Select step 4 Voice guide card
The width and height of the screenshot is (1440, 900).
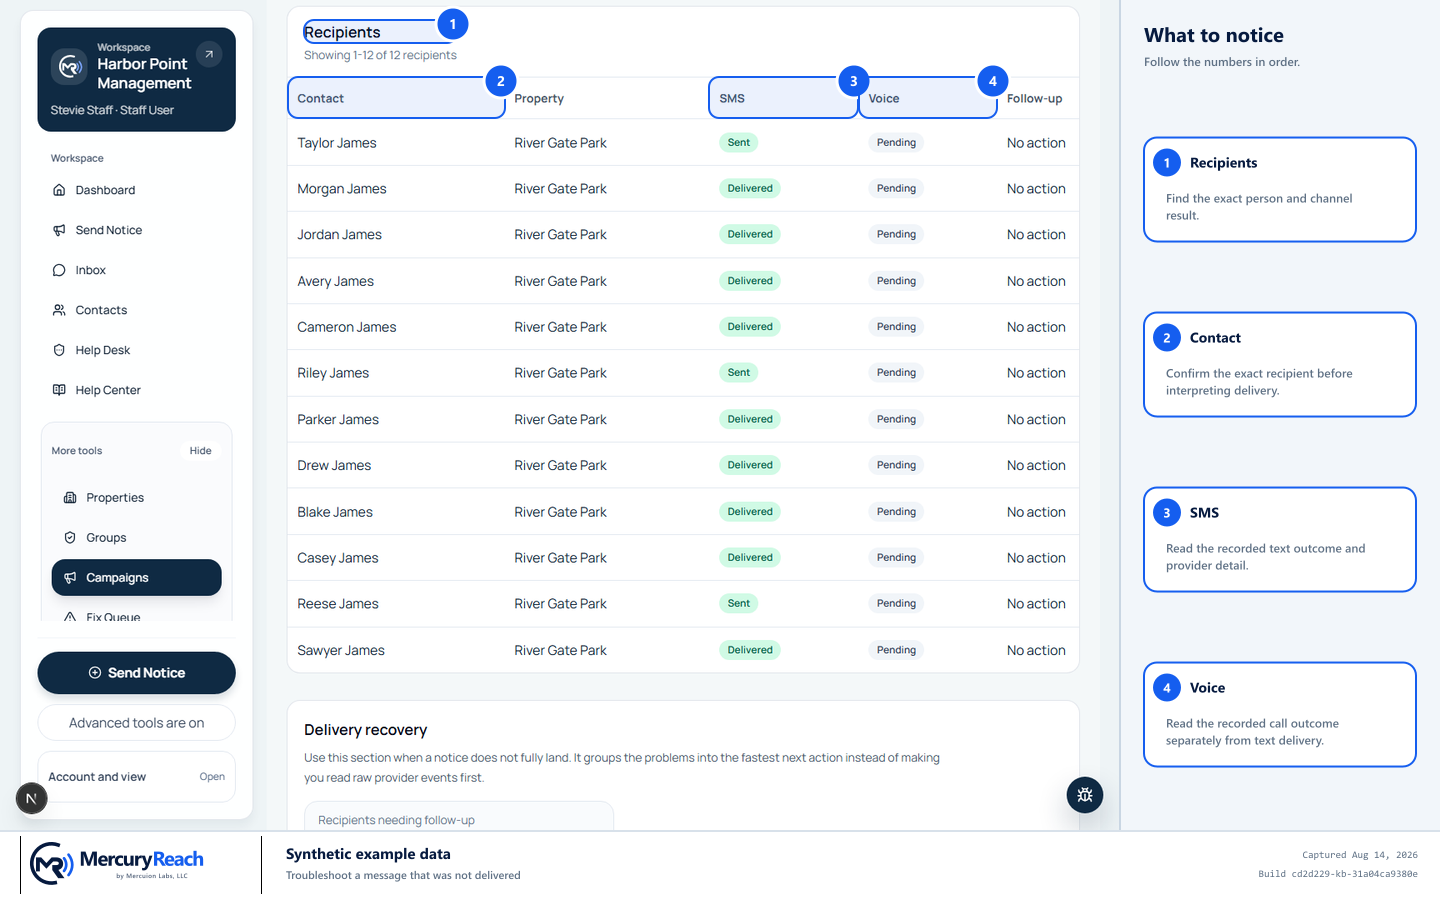(x=1280, y=715)
